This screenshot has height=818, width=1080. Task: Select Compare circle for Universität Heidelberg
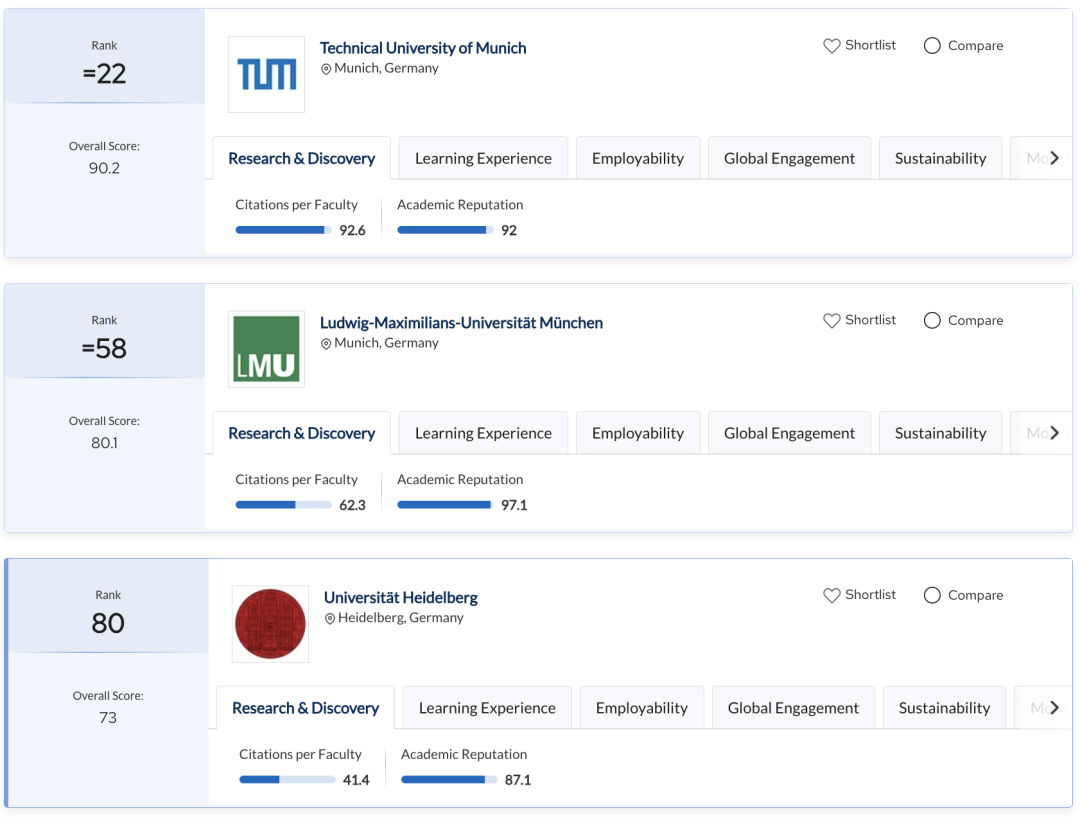coord(932,596)
